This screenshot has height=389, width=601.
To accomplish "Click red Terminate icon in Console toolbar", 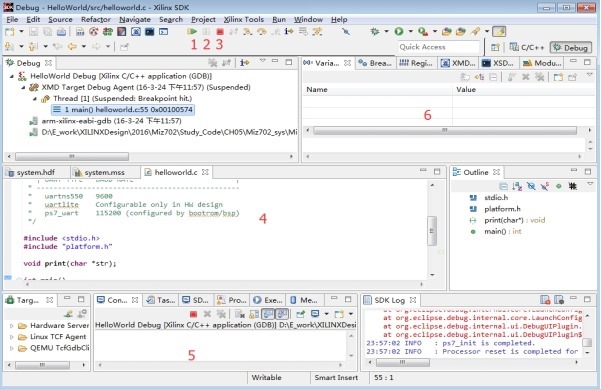I will pyautogui.click(x=193, y=314).
